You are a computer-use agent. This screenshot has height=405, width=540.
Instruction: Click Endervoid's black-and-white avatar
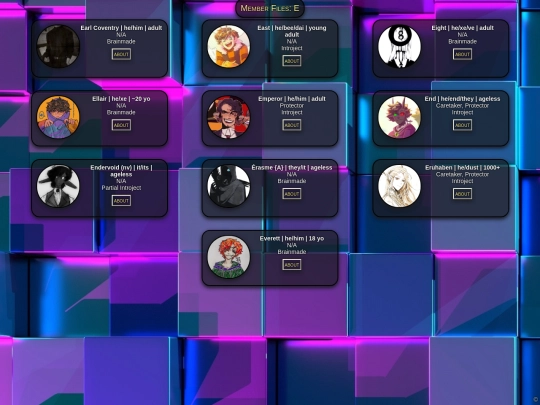click(x=58, y=186)
